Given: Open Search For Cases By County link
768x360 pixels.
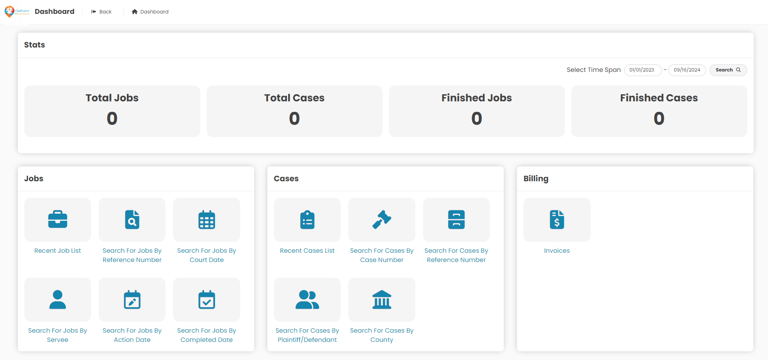Looking at the screenshot, I should [382, 335].
